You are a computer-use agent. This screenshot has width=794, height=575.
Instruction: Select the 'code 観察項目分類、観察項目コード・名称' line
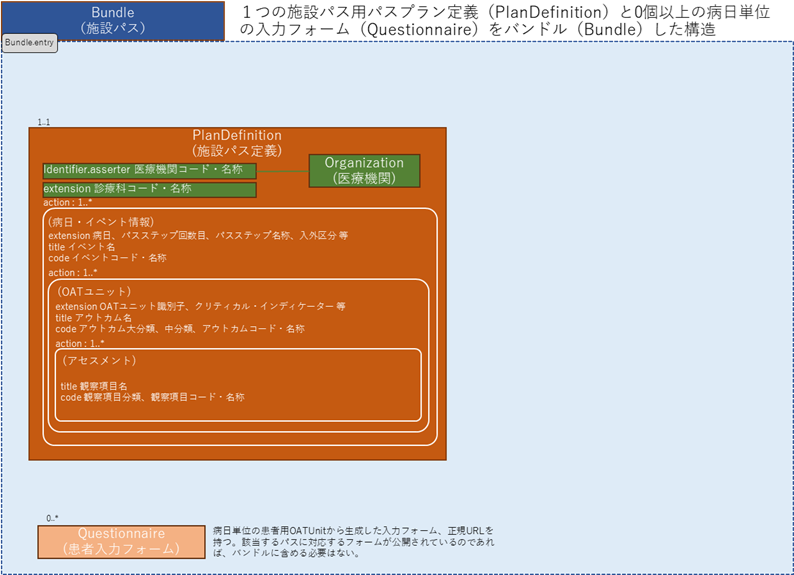(152, 397)
